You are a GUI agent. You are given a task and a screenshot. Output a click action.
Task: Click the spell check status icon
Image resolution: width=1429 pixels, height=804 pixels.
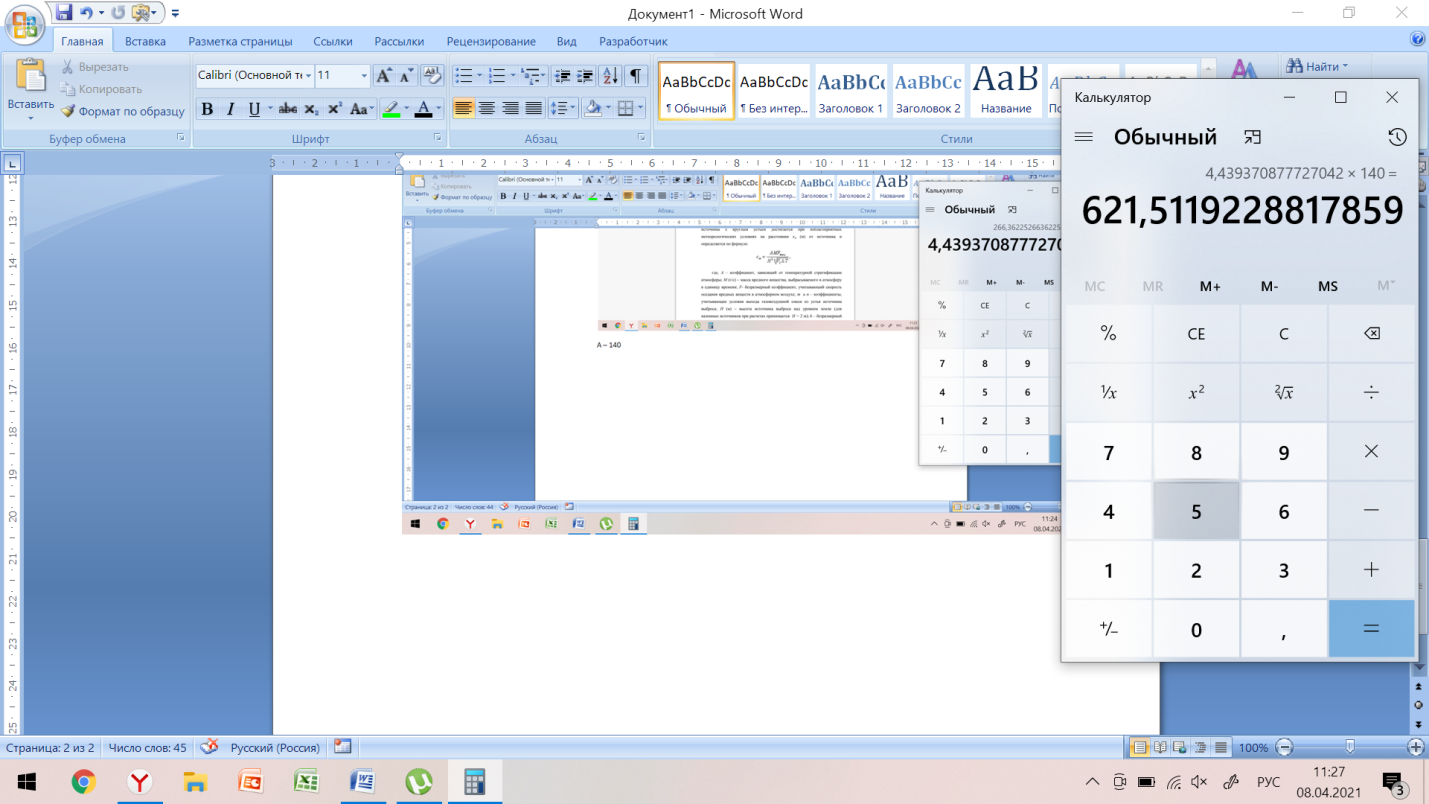209,747
